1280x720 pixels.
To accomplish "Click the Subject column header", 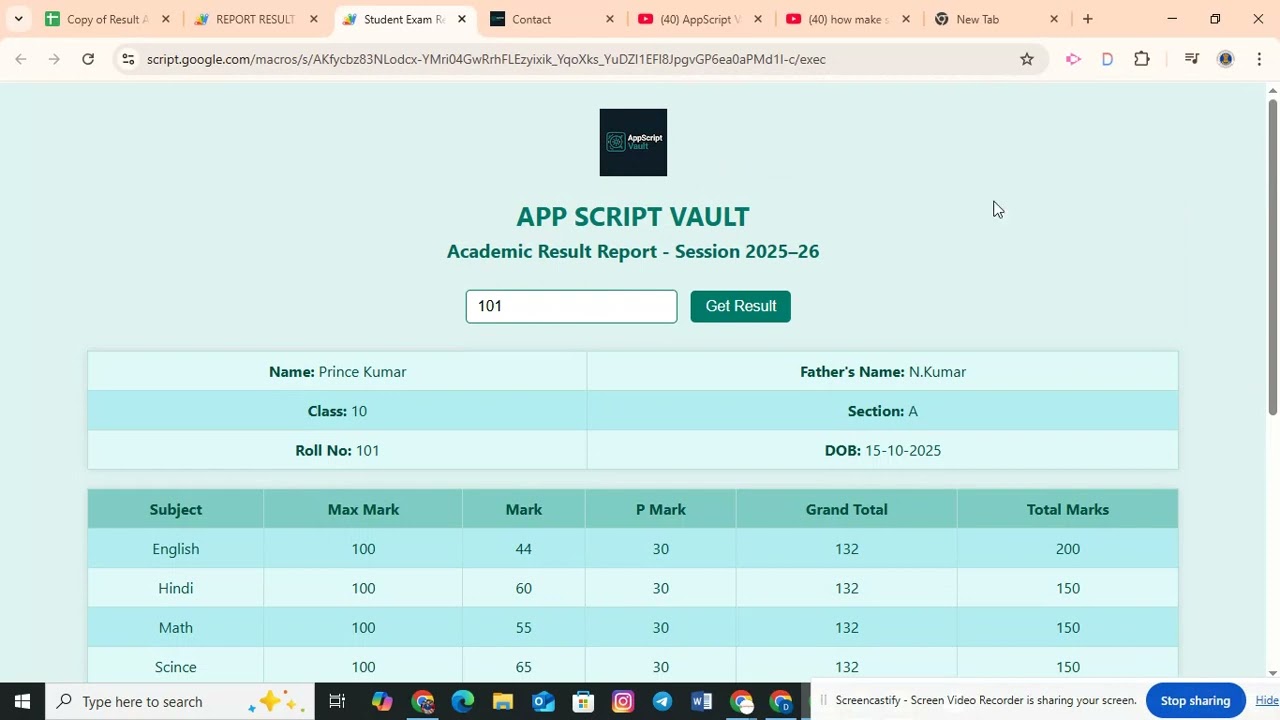I will [x=176, y=509].
